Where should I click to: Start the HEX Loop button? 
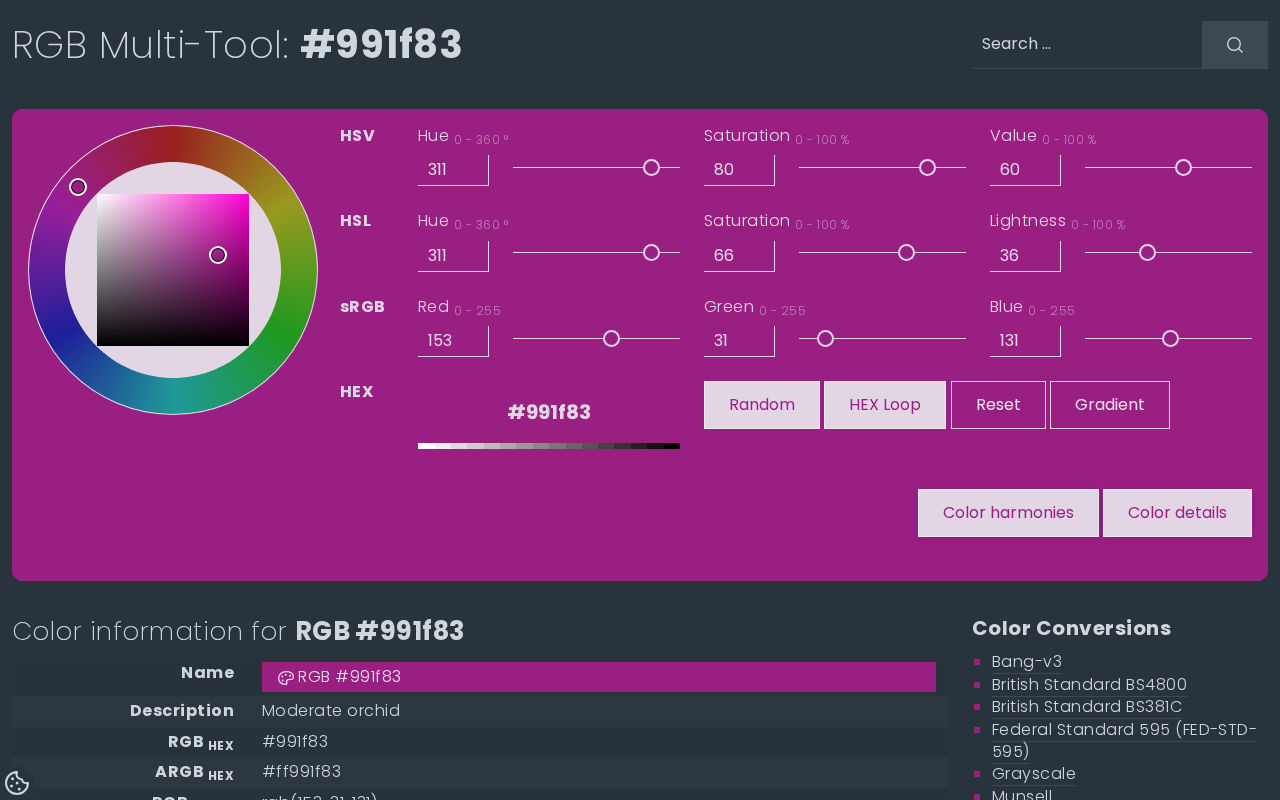coord(884,405)
